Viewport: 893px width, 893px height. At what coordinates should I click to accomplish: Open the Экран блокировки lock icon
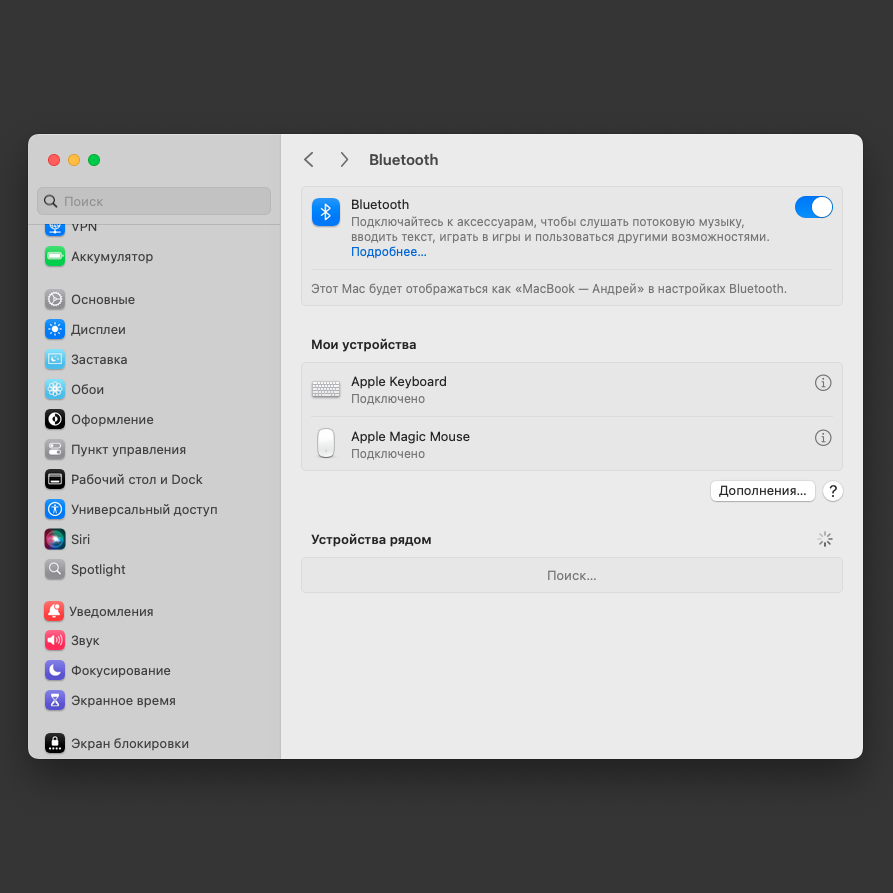tap(55, 743)
